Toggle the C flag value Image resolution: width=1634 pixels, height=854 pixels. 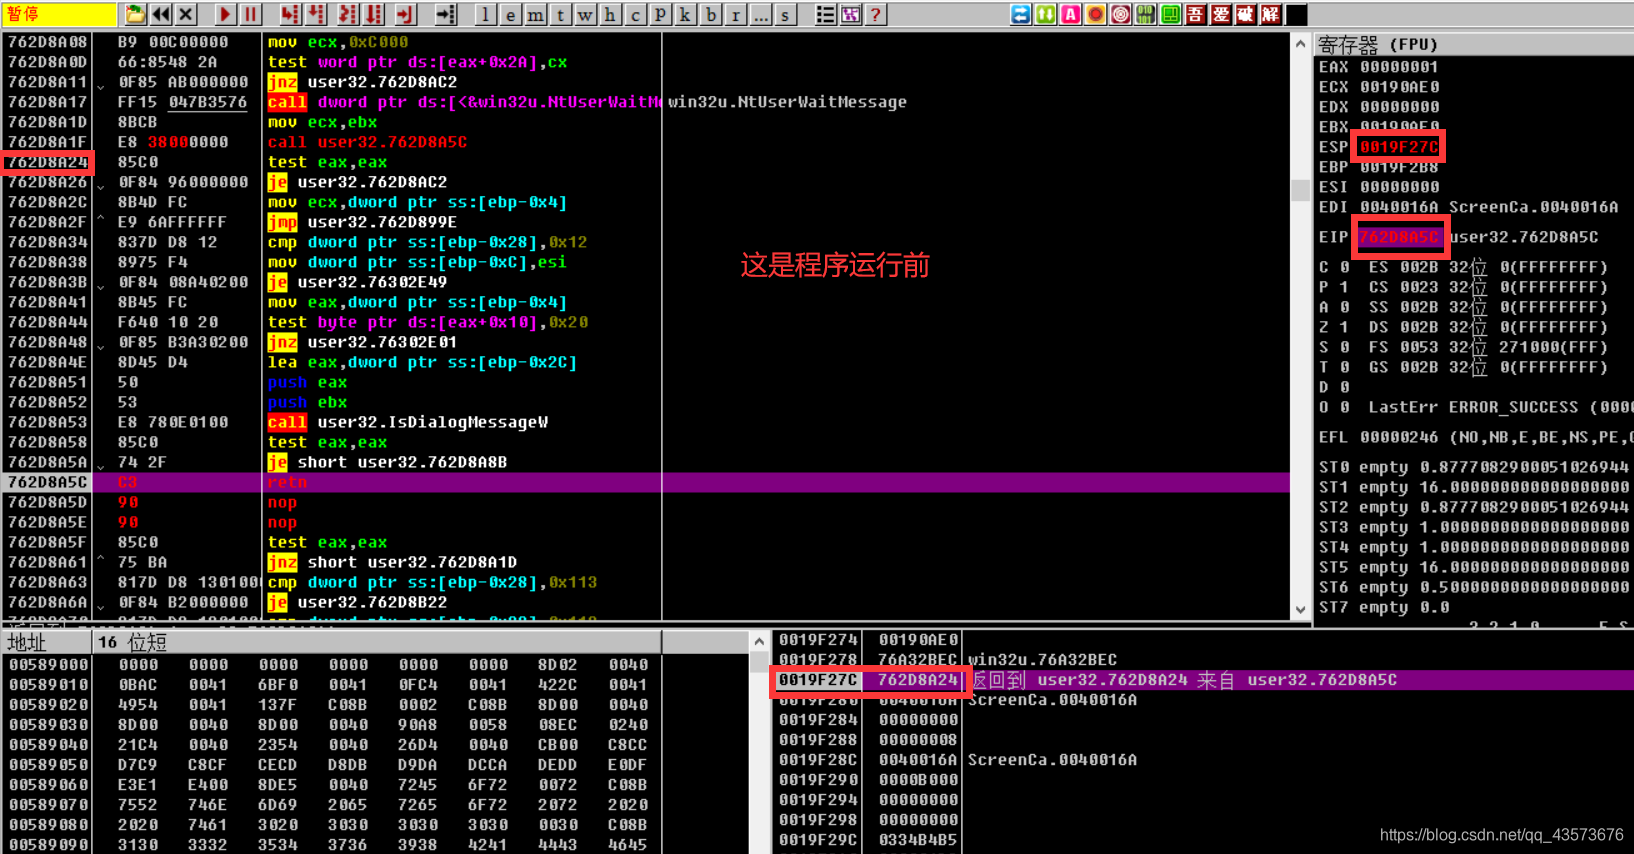(x=1344, y=267)
